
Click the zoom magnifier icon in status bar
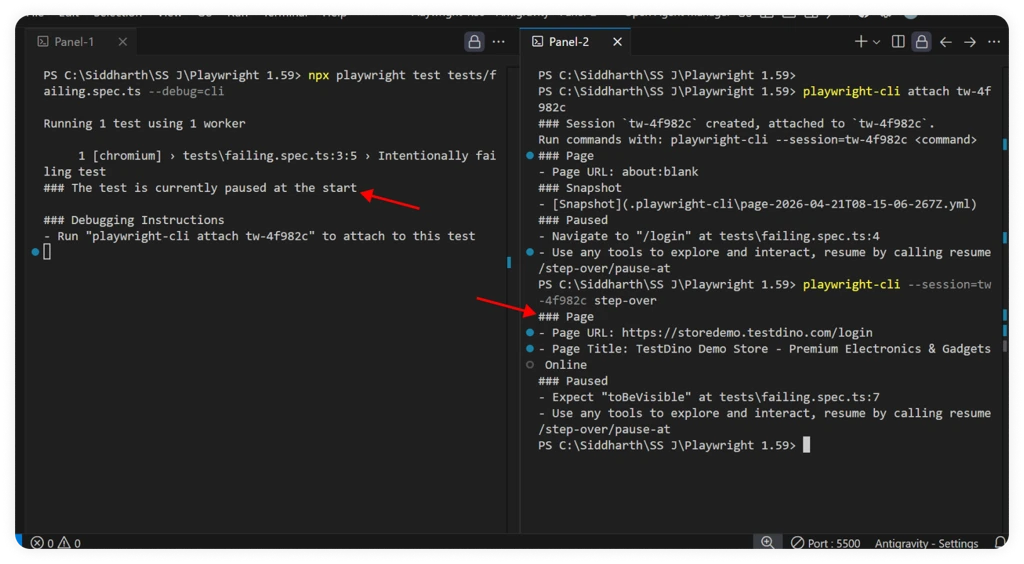(x=767, y=542)
